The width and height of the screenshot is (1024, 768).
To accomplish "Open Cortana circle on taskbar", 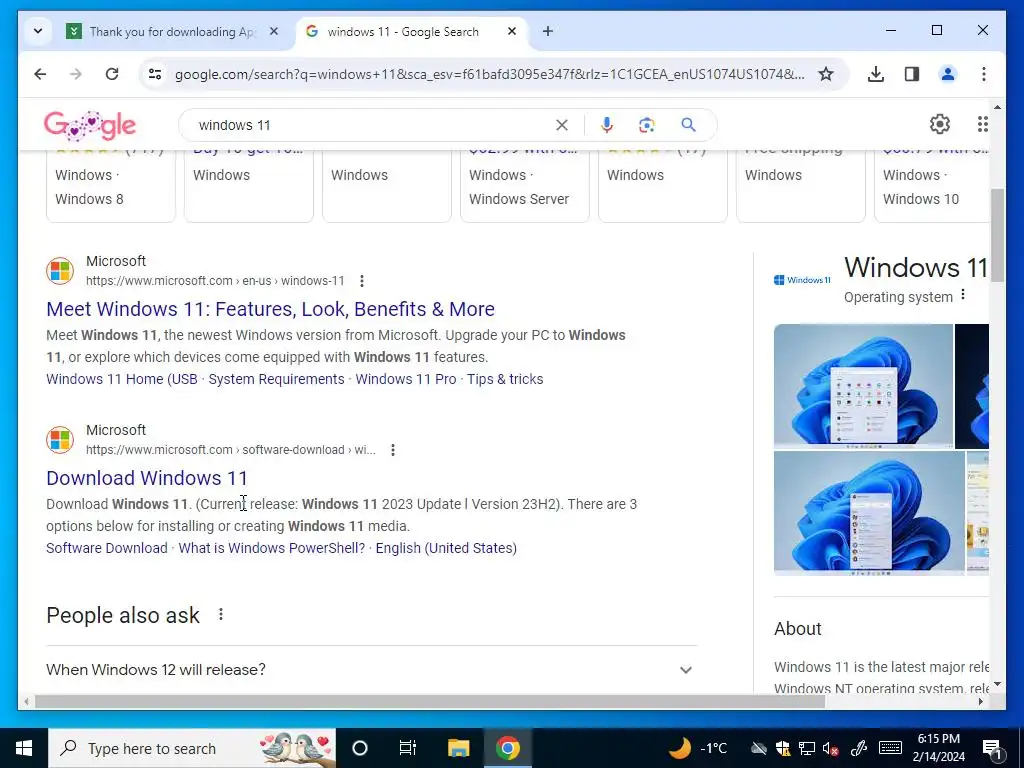I will pos(360,748).
